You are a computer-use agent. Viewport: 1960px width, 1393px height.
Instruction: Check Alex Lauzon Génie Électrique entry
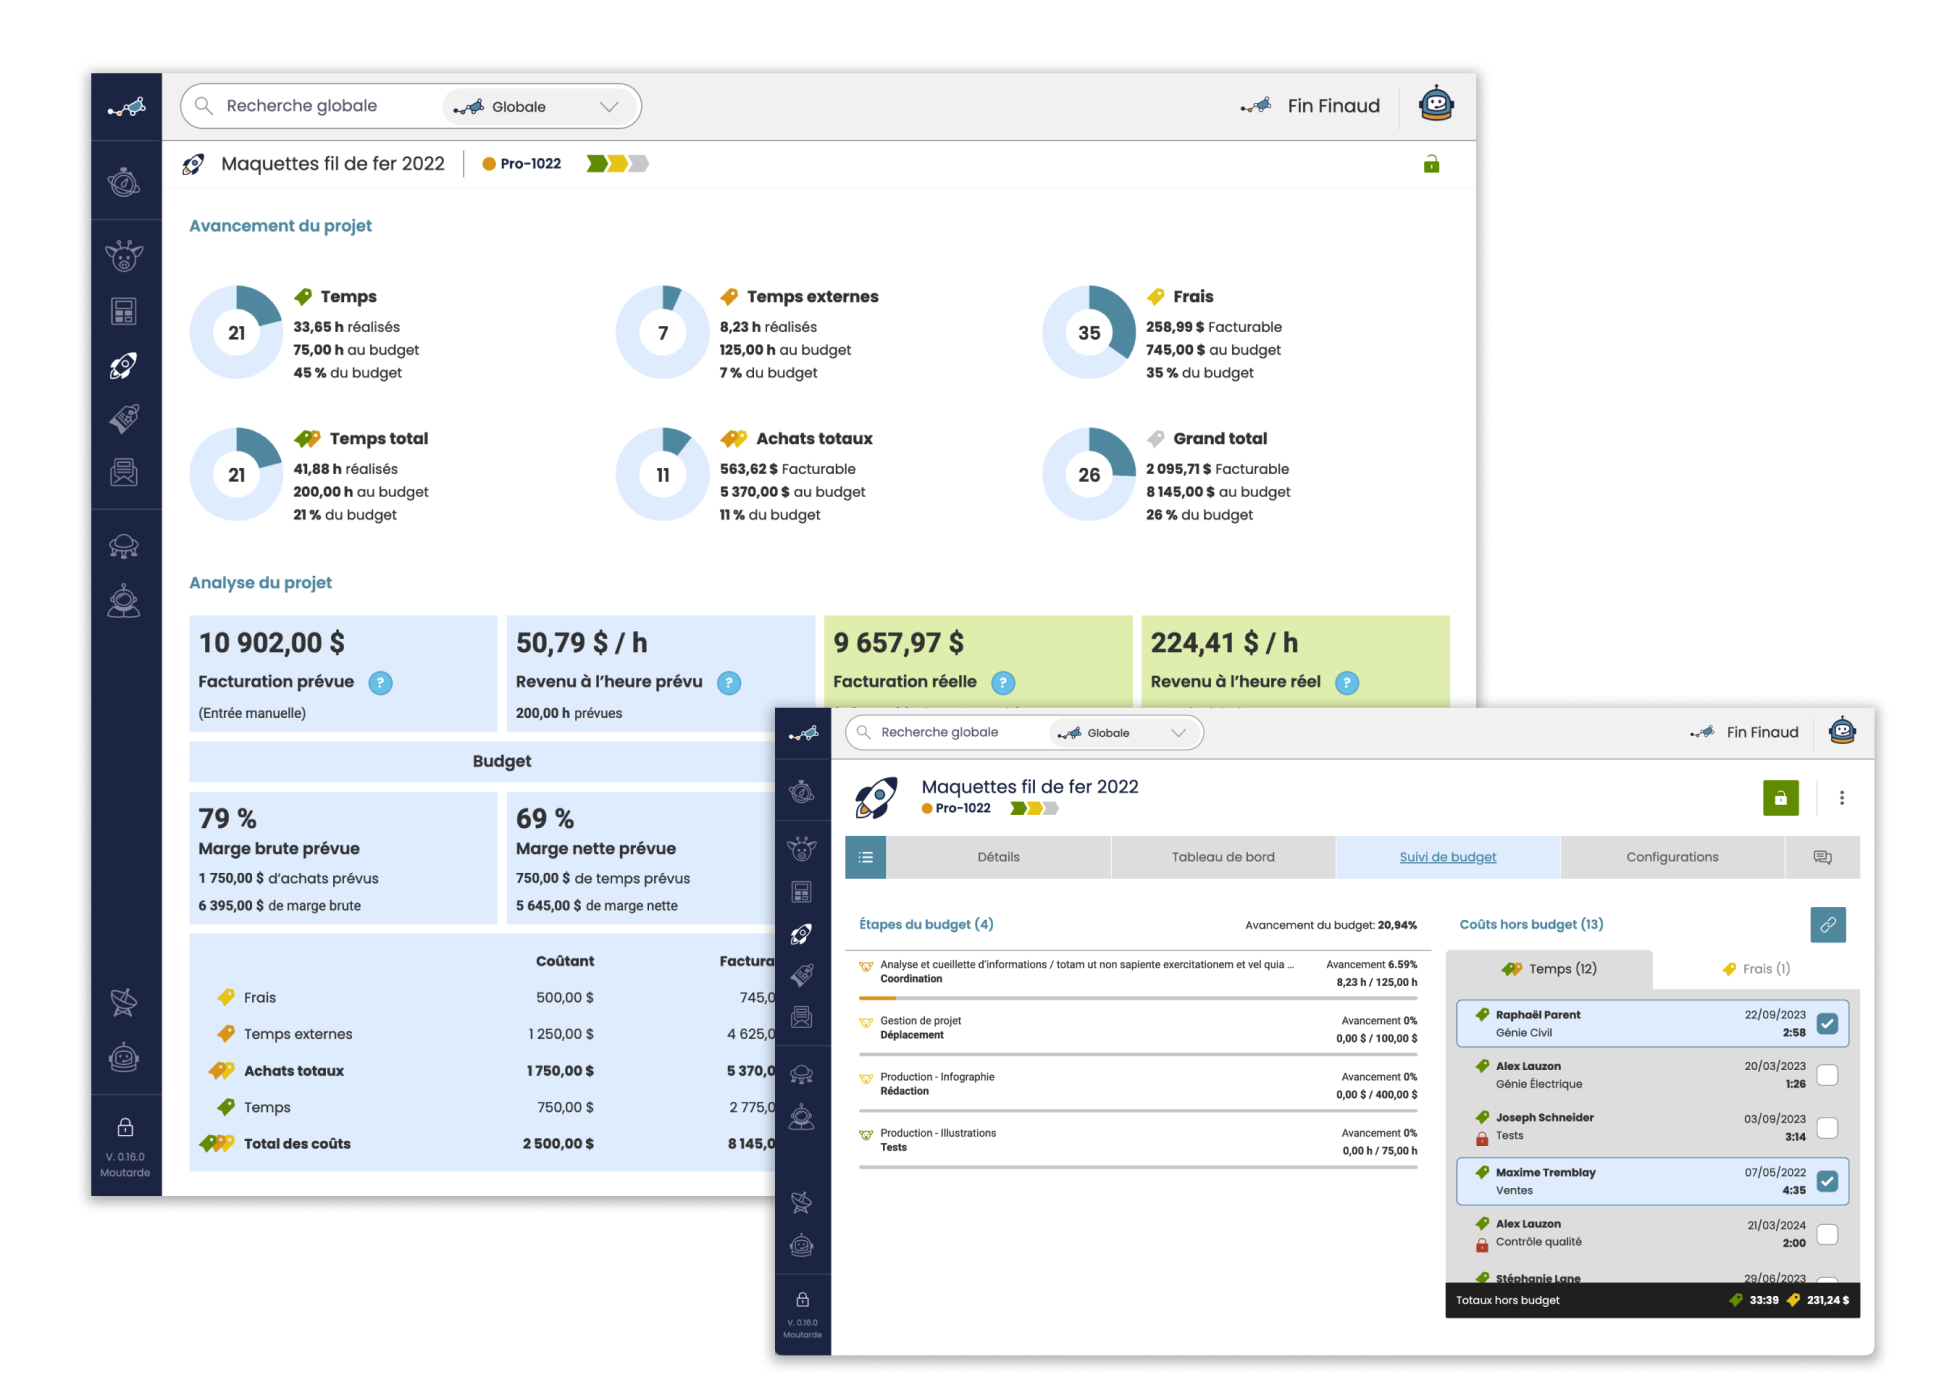click(x=1827, y=1075)
